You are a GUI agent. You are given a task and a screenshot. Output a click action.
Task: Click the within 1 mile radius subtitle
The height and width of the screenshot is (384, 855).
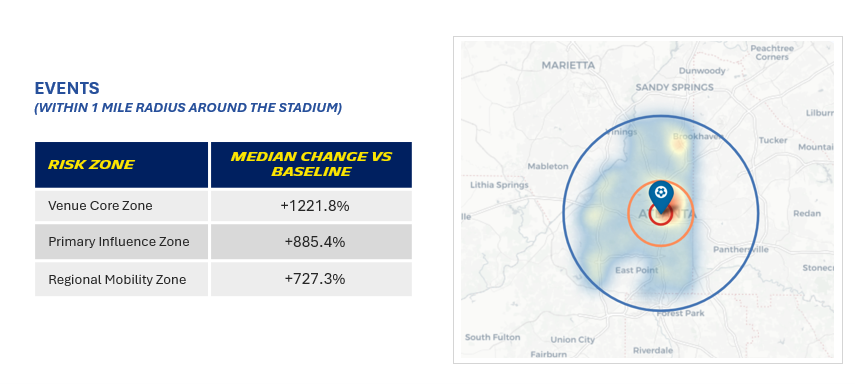coord(188,107)
